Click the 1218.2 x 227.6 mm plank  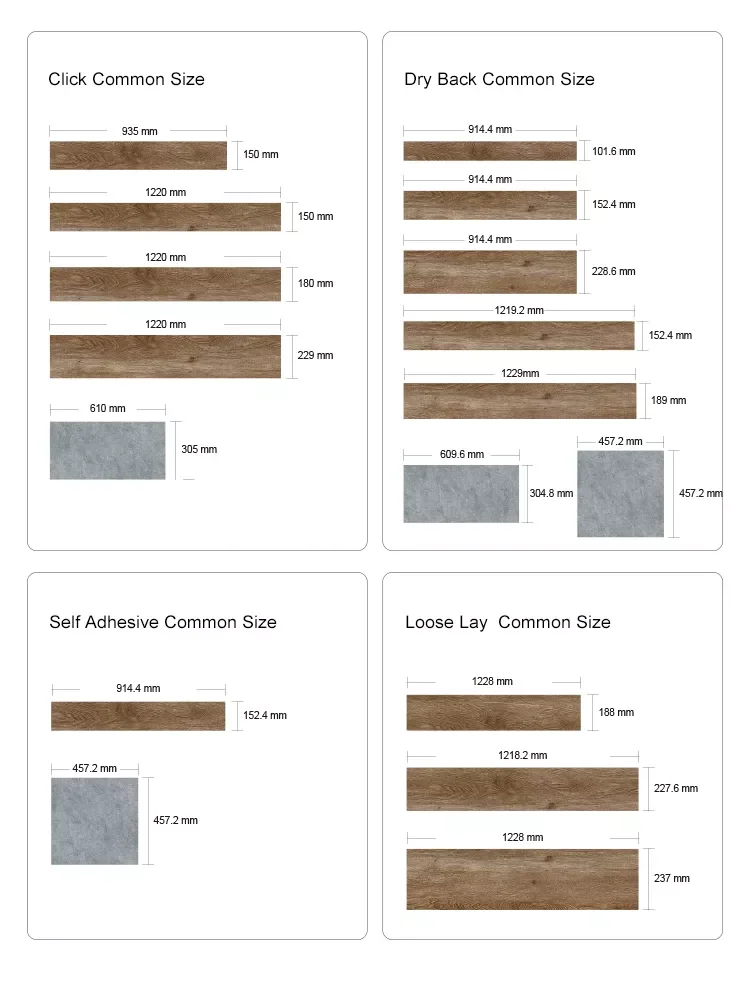[522, 789]
